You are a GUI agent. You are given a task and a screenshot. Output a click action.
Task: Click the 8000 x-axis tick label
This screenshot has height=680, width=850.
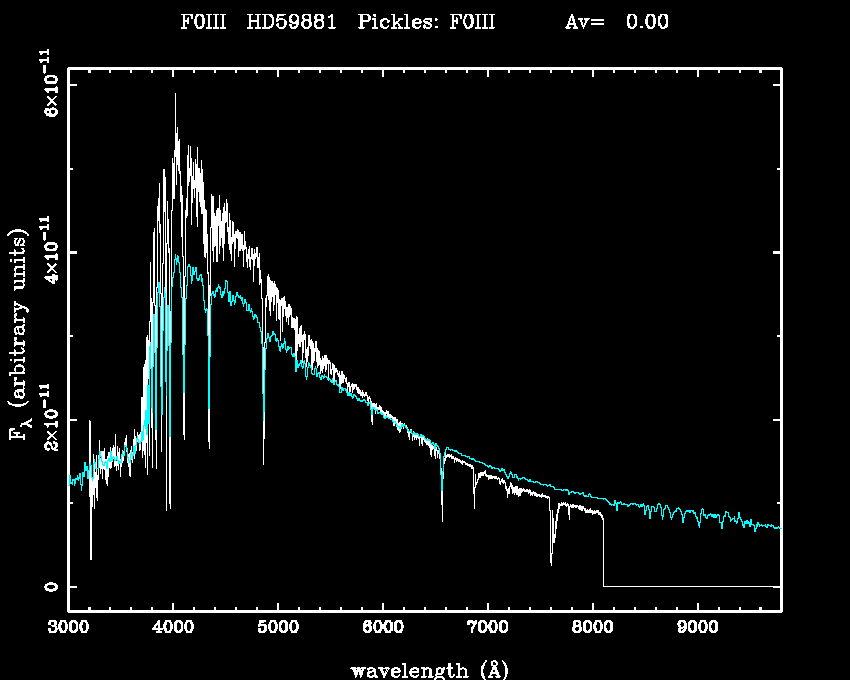pyautogui.click(x=592, y=628)
